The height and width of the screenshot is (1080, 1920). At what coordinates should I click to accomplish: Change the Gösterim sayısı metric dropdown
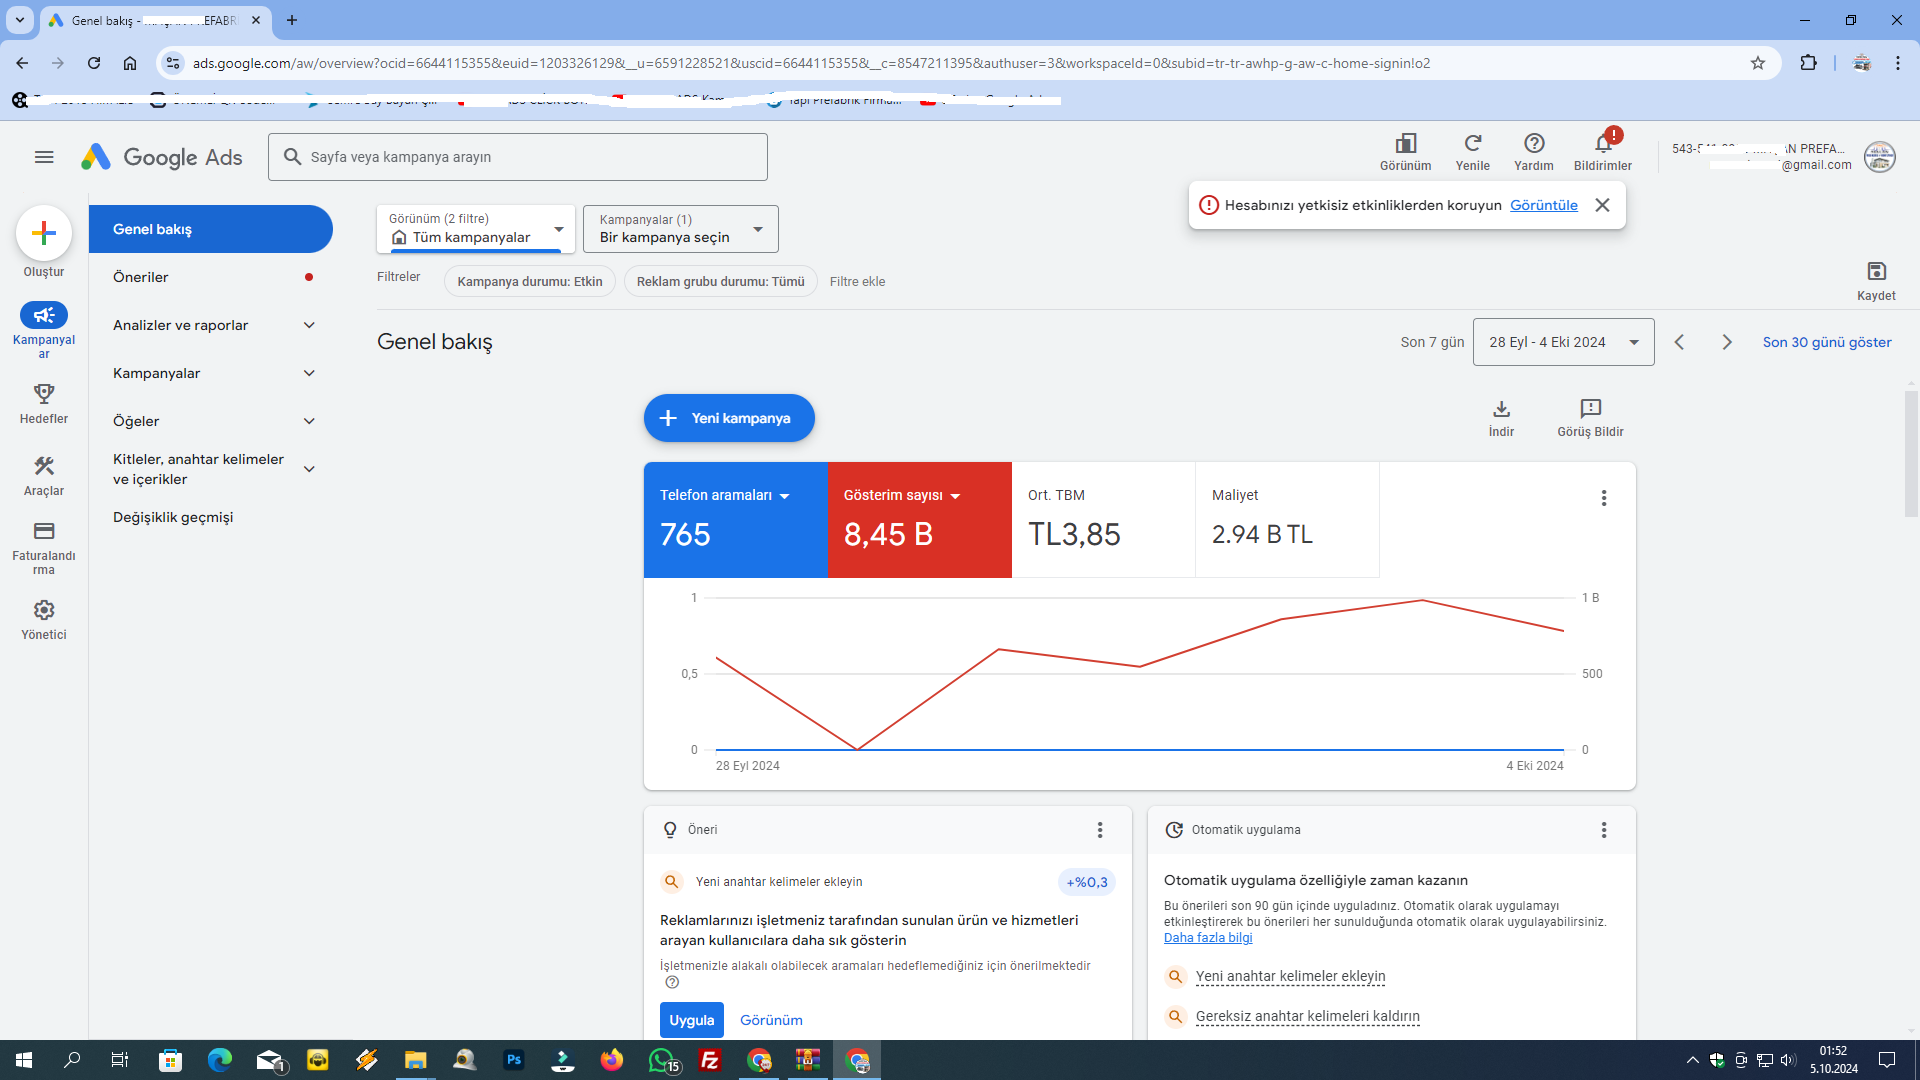[x=902, y=496]
